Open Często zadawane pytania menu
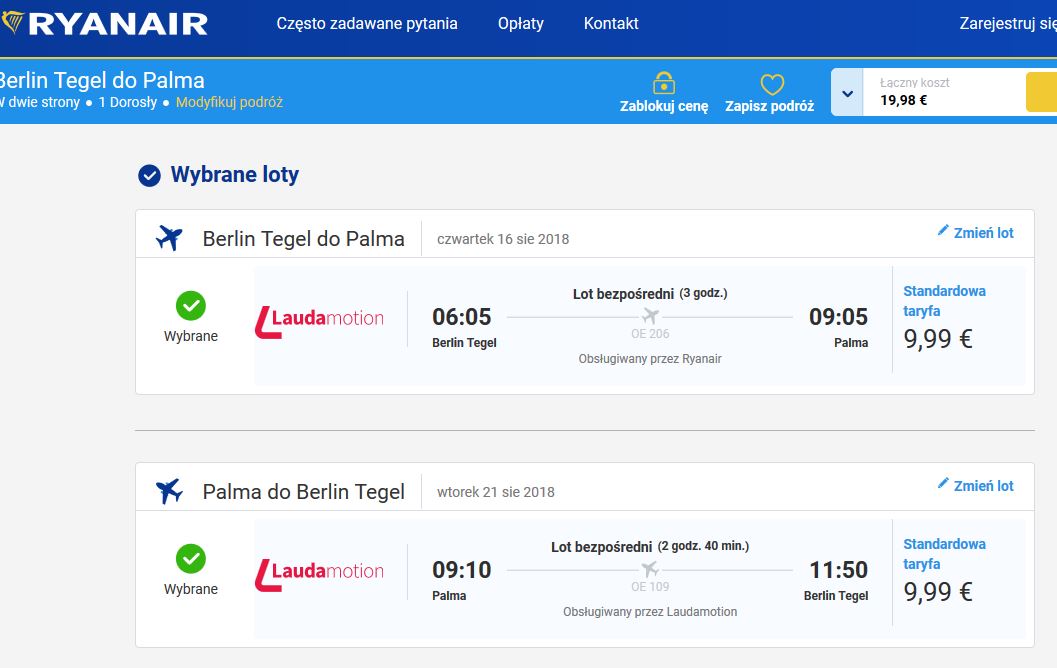Viewport: 1057px width, 668px height. (367, 24)
